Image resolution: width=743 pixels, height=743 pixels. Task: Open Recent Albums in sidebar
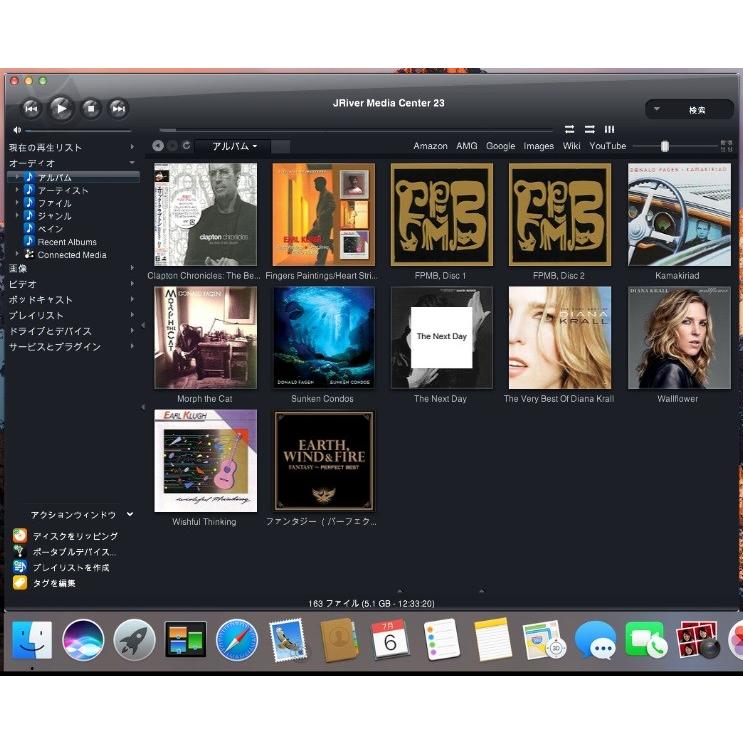click(x=67, y=242)
